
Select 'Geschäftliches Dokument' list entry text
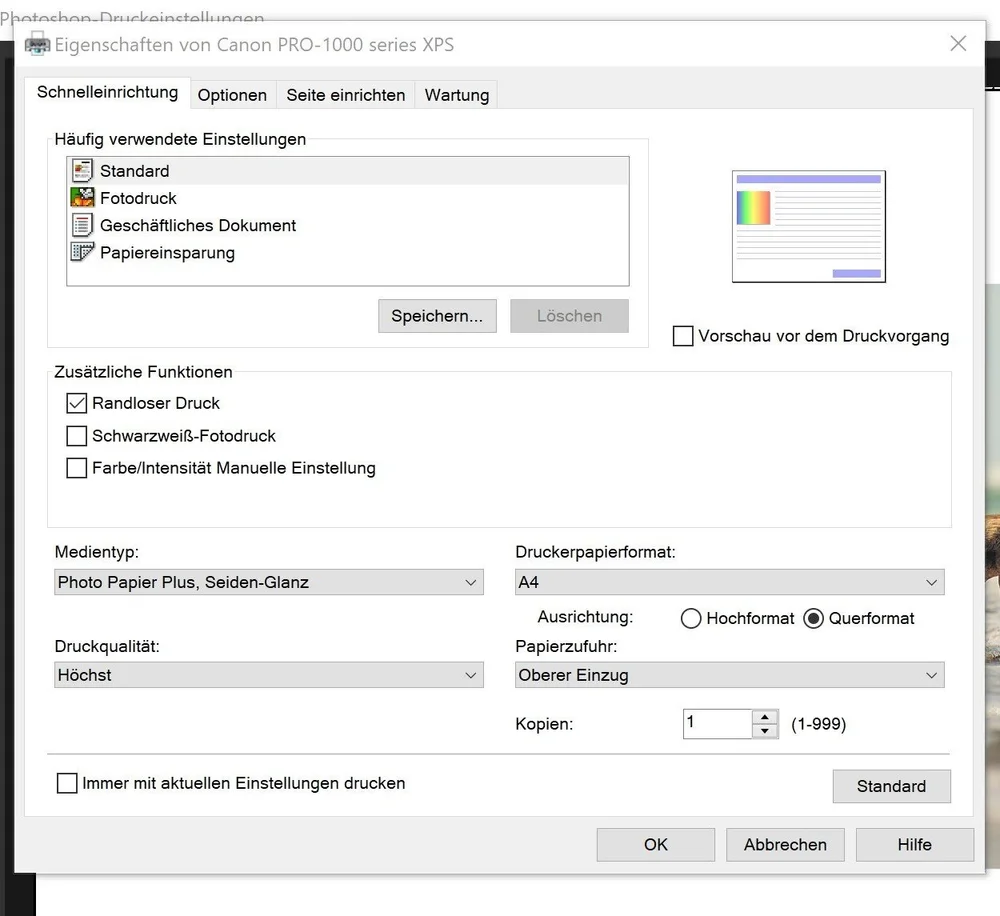click(x=198, y=225)
